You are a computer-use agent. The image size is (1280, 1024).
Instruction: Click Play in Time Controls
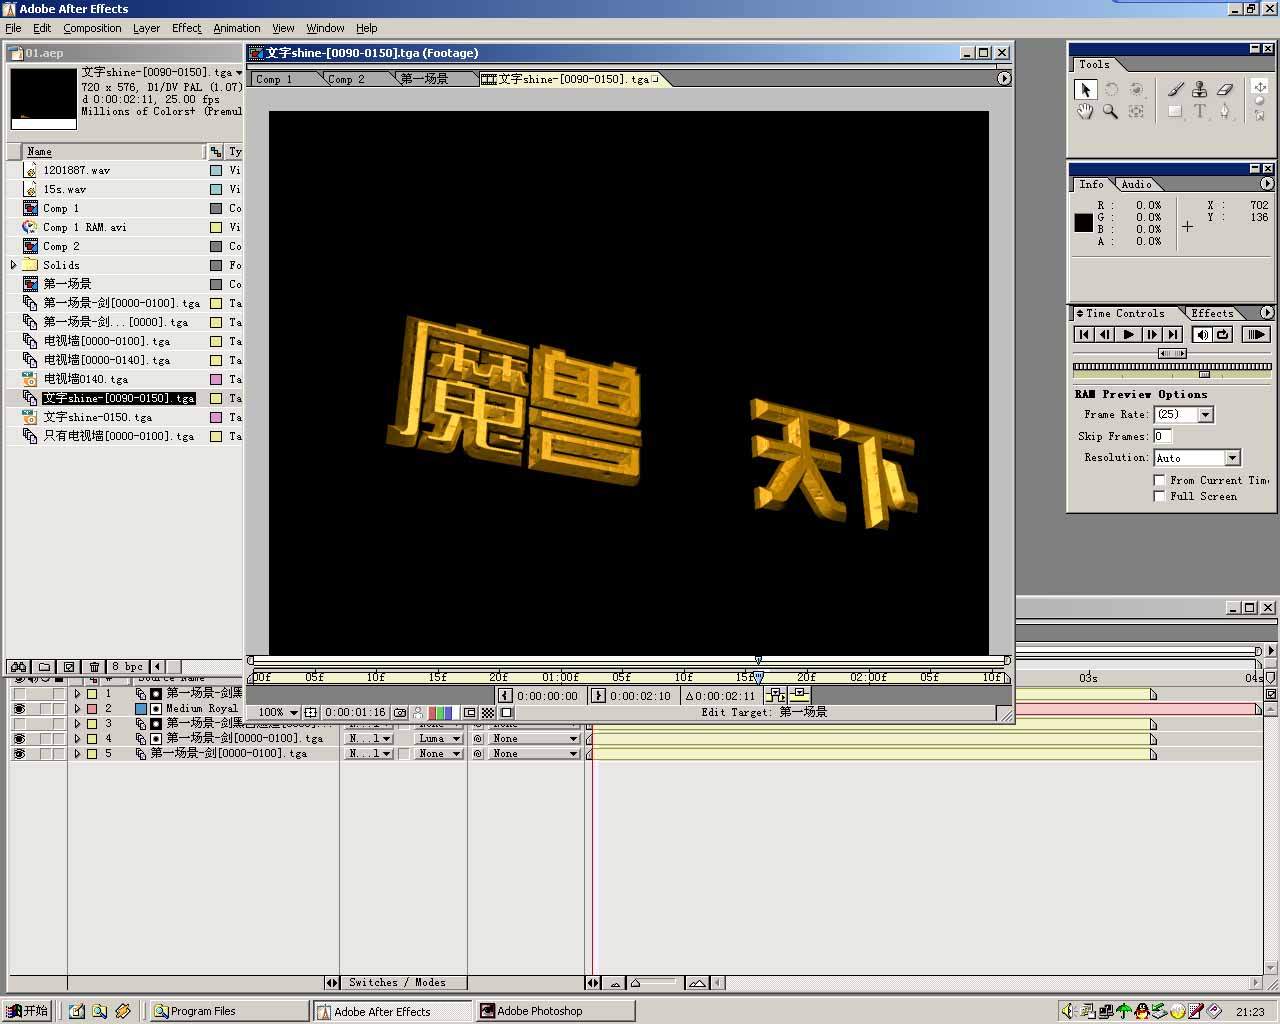tap(1128, 335)
